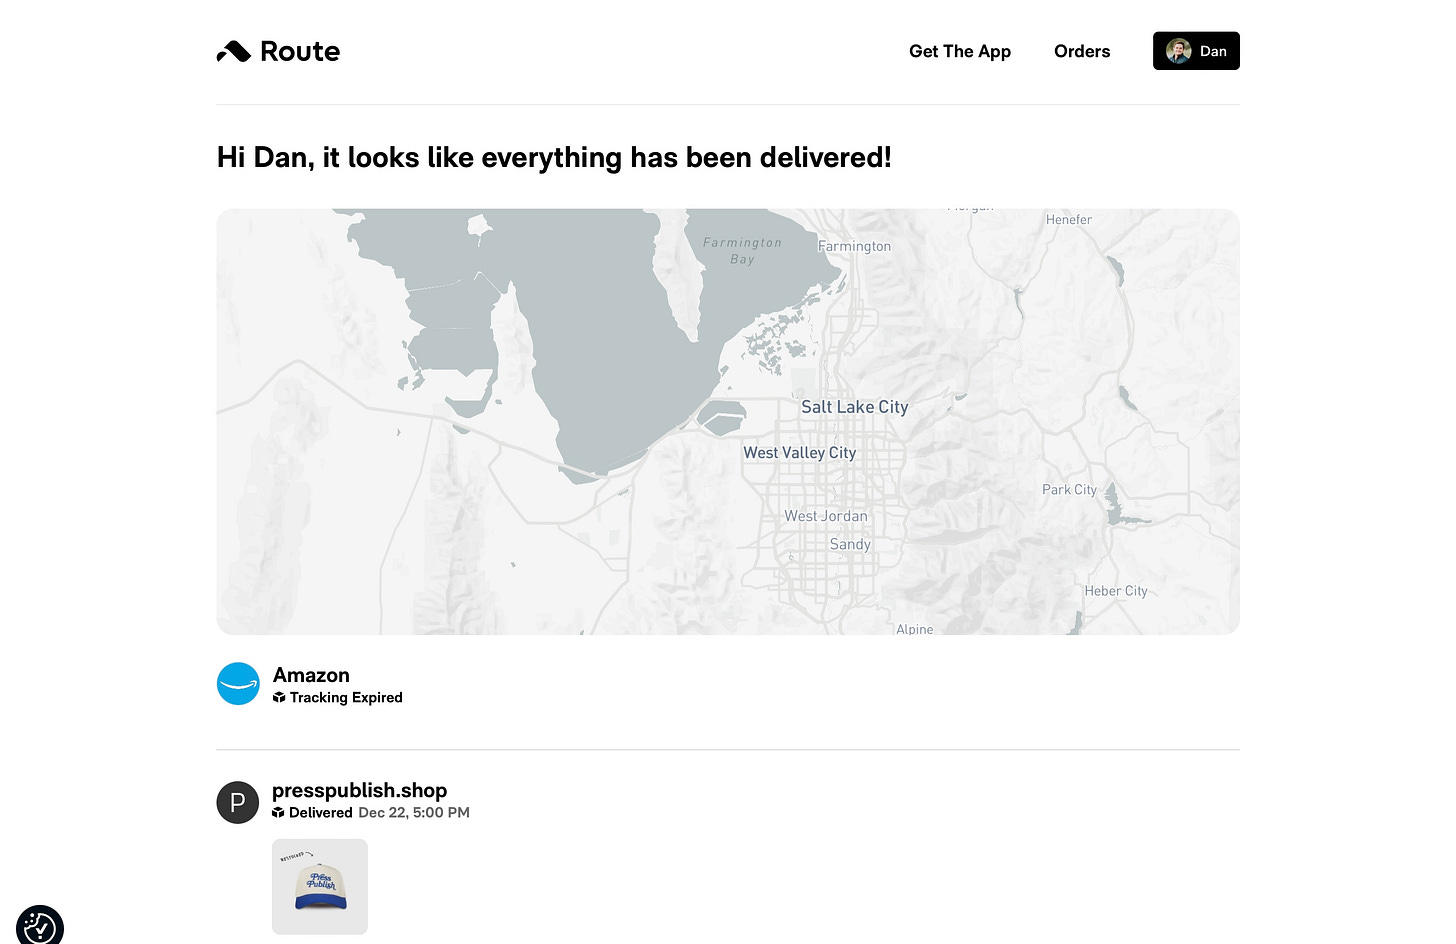1456x944 pixels.
Task: Click the Sandy map label
Action: [850, 544]
